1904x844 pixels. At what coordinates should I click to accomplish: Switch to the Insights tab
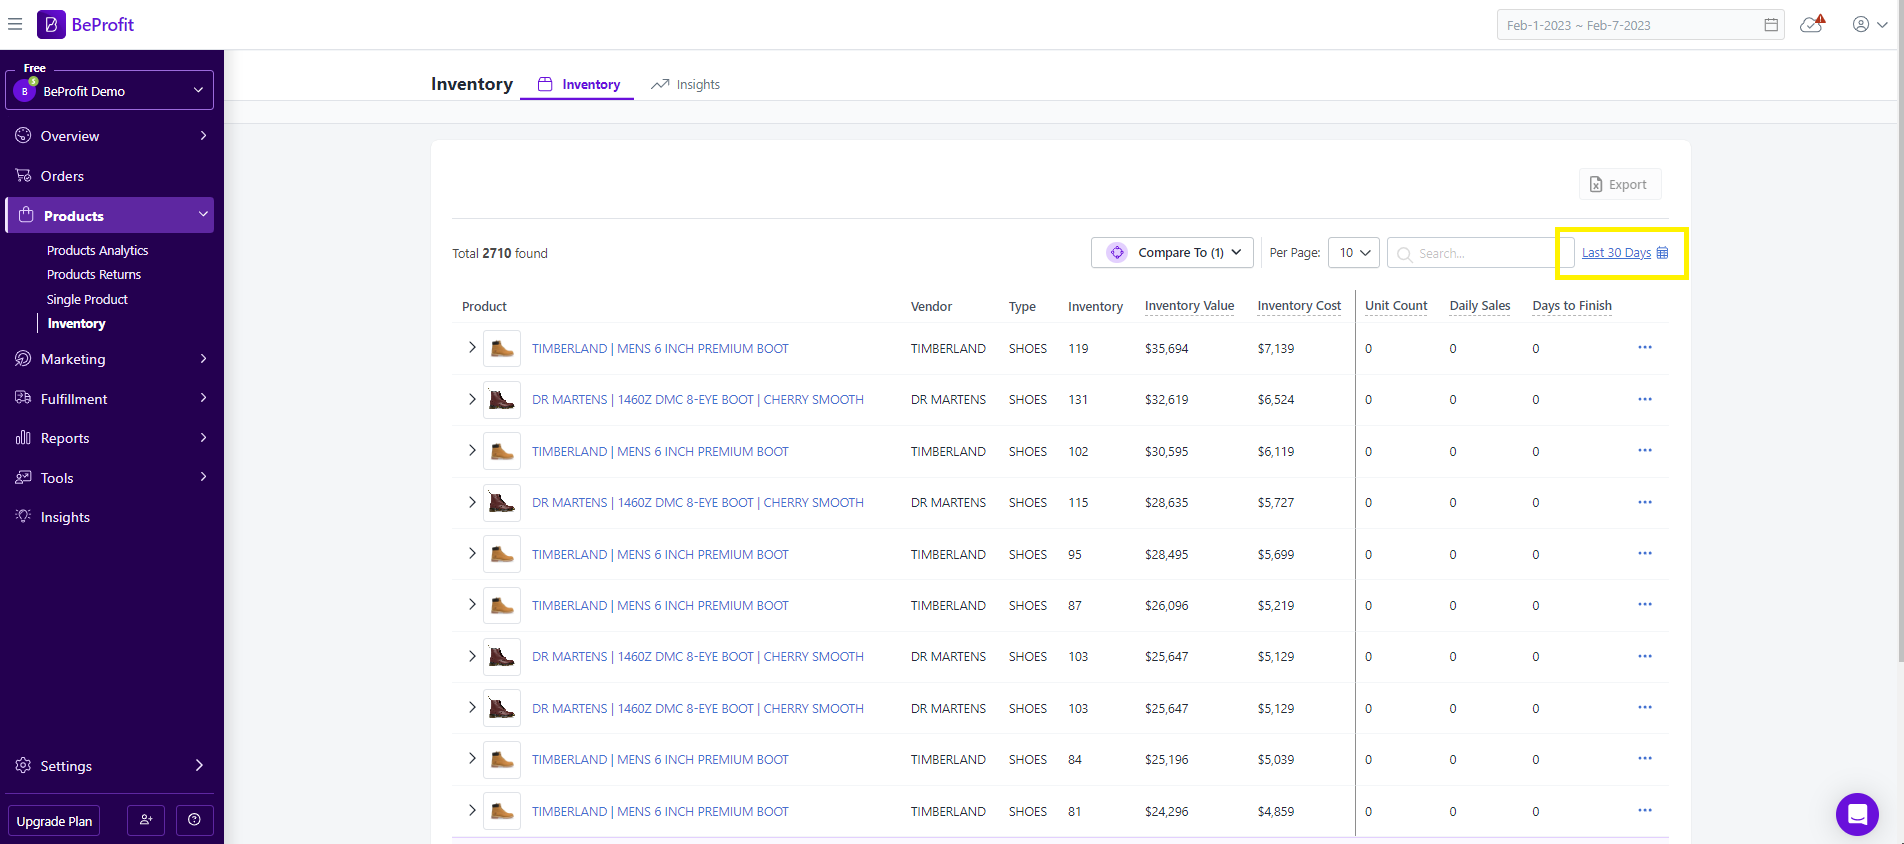(686, 85)
